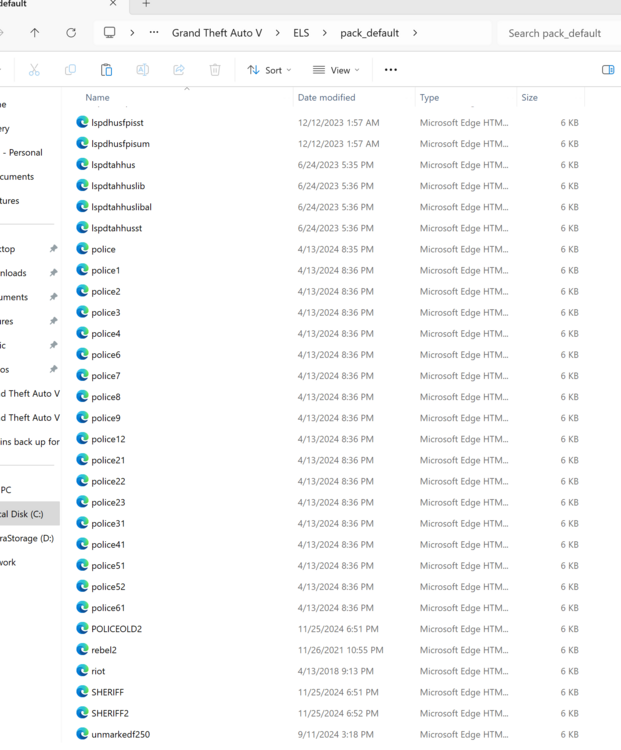The width and height of the screenshot is (621, 750).
Task: Click the Edge icon beside police61
Action: click(x=82, y=607)
